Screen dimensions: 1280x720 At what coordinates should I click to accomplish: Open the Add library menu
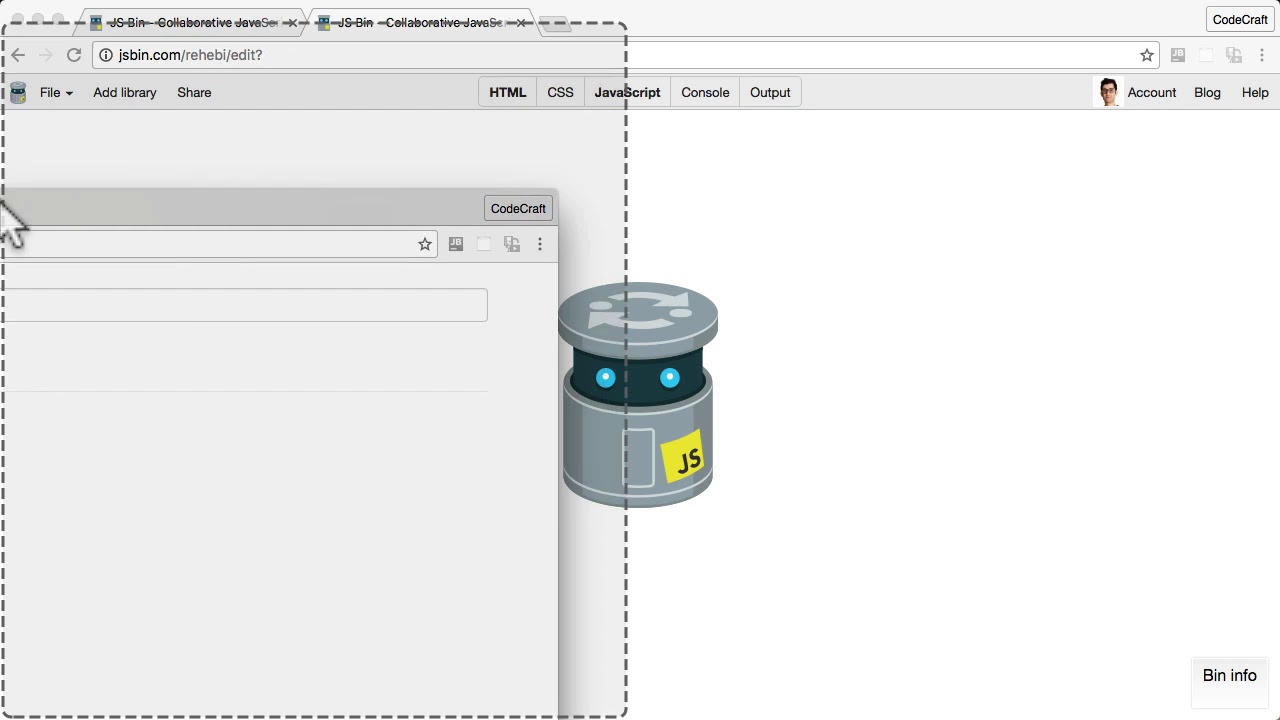point(125,92)
